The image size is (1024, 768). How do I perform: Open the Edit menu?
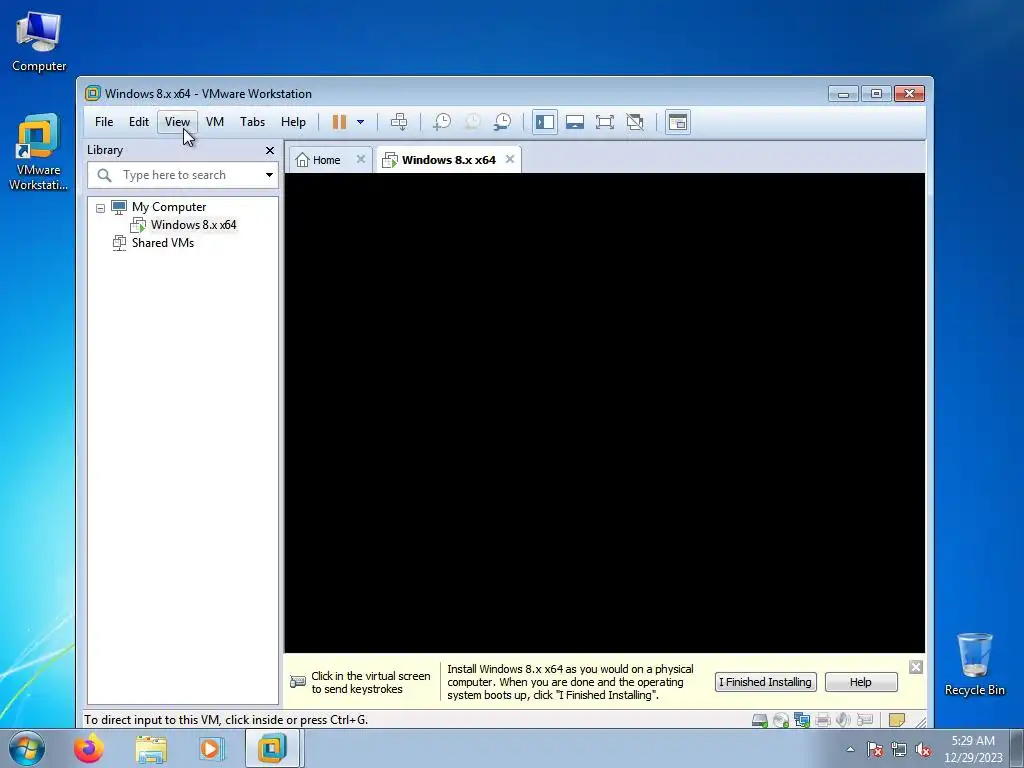(x=138, y=122)
